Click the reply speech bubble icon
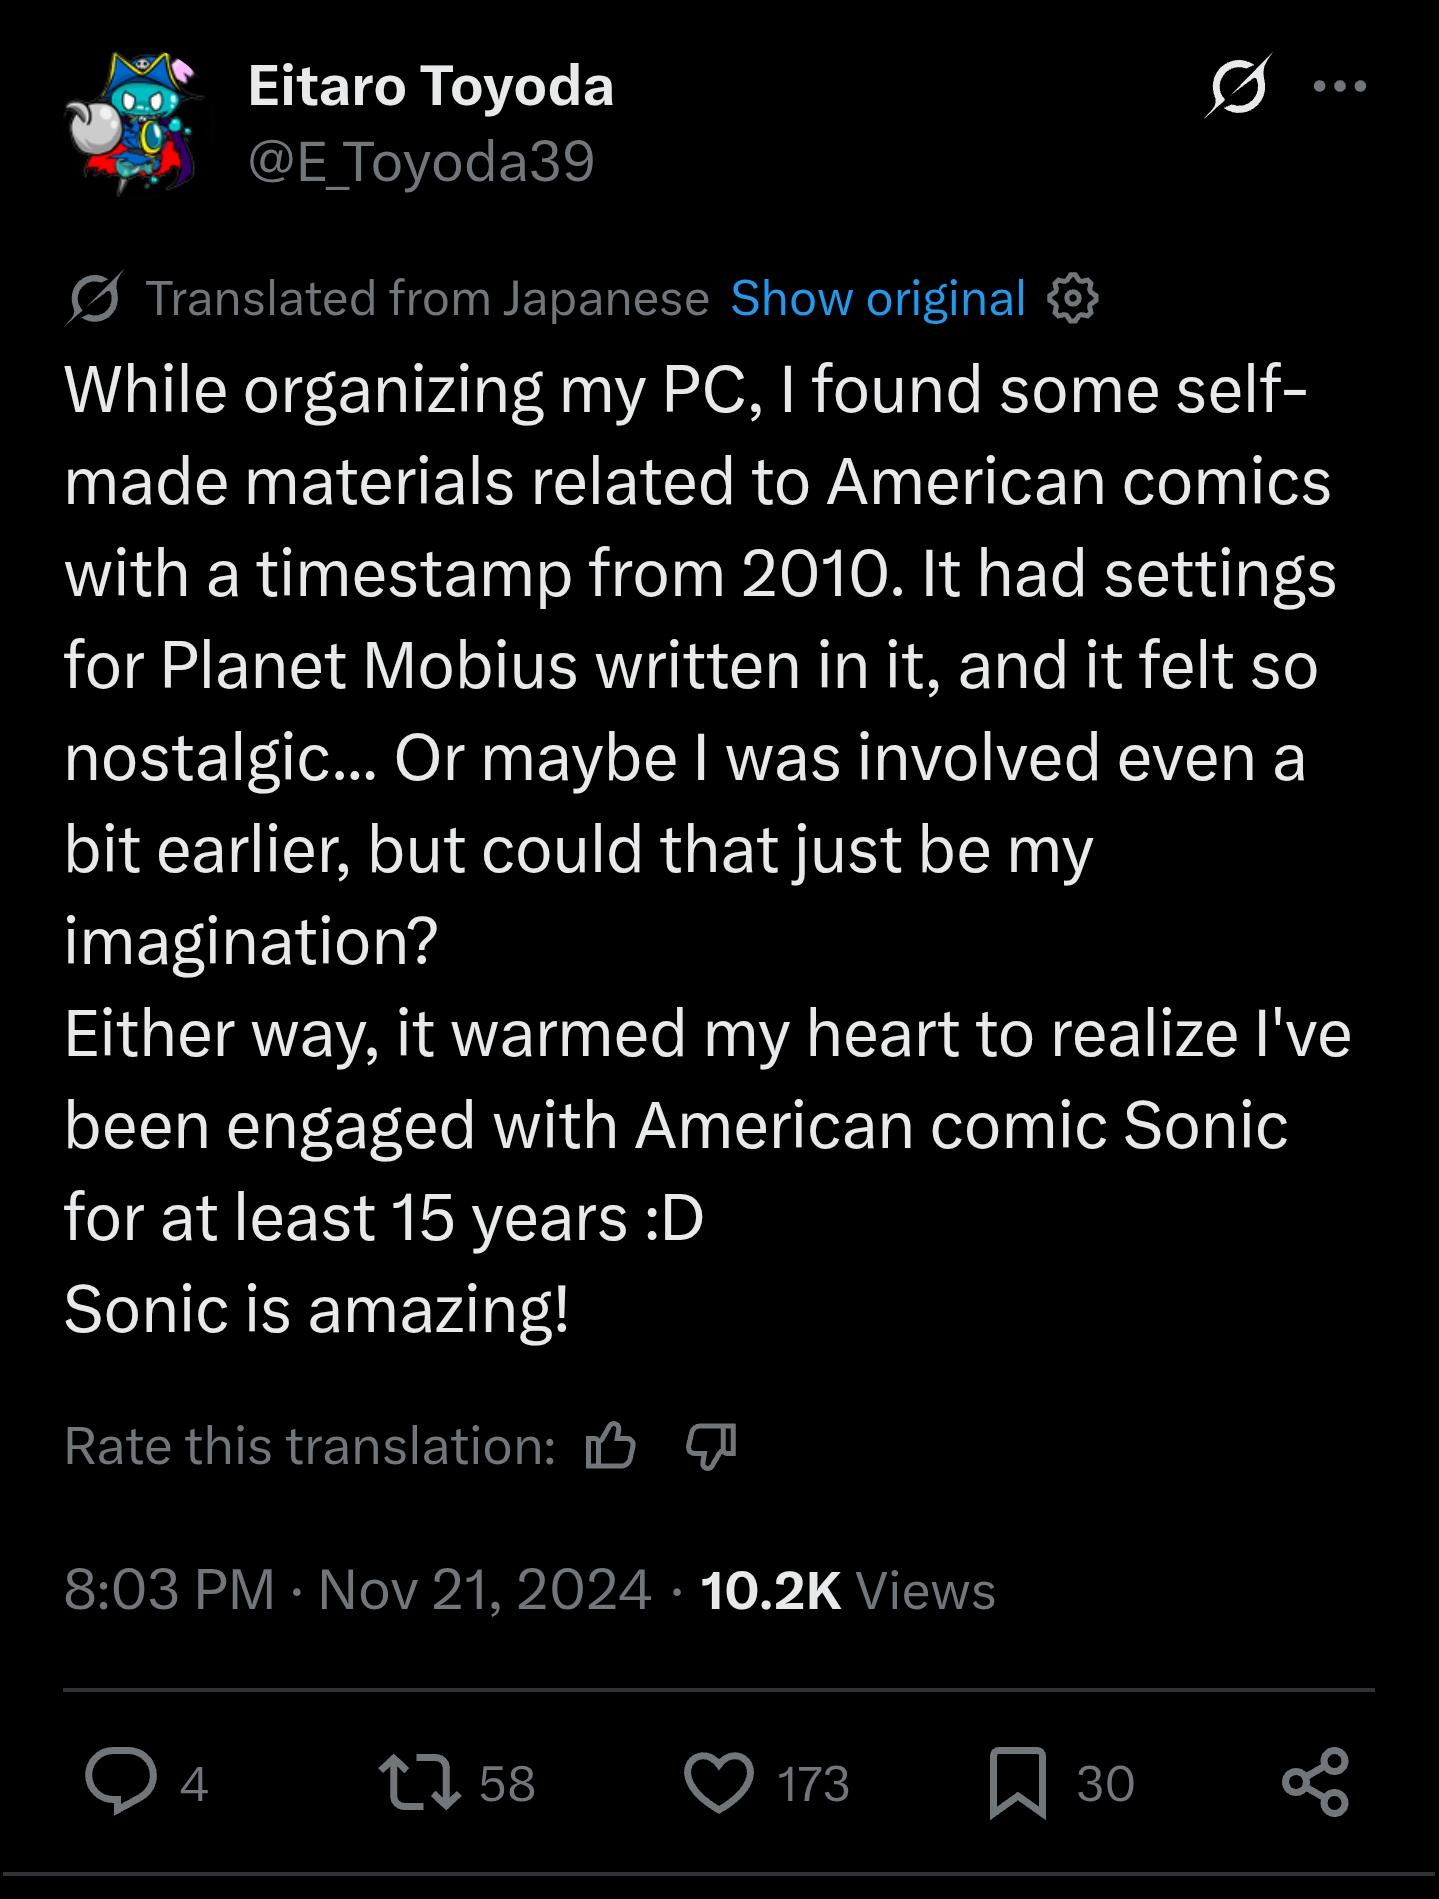 tap(121, 1782)
